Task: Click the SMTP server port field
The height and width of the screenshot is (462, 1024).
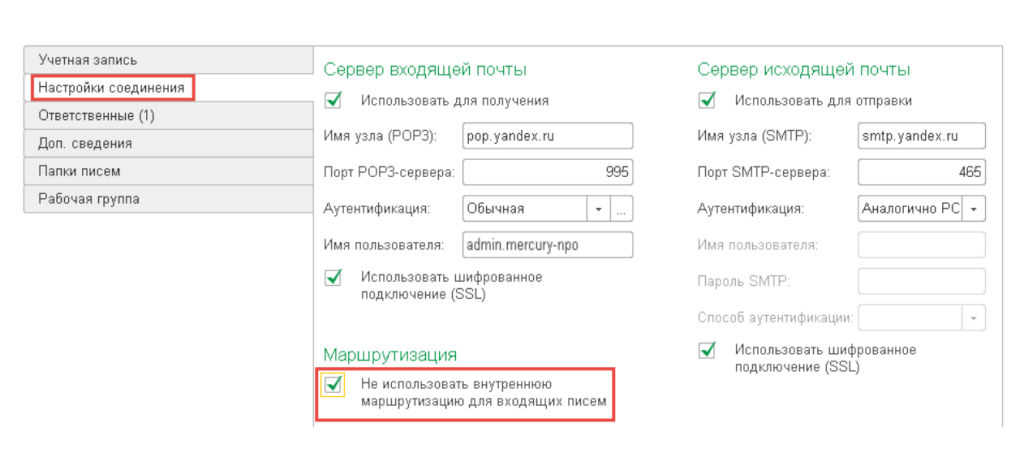Action: pos(921,172)
